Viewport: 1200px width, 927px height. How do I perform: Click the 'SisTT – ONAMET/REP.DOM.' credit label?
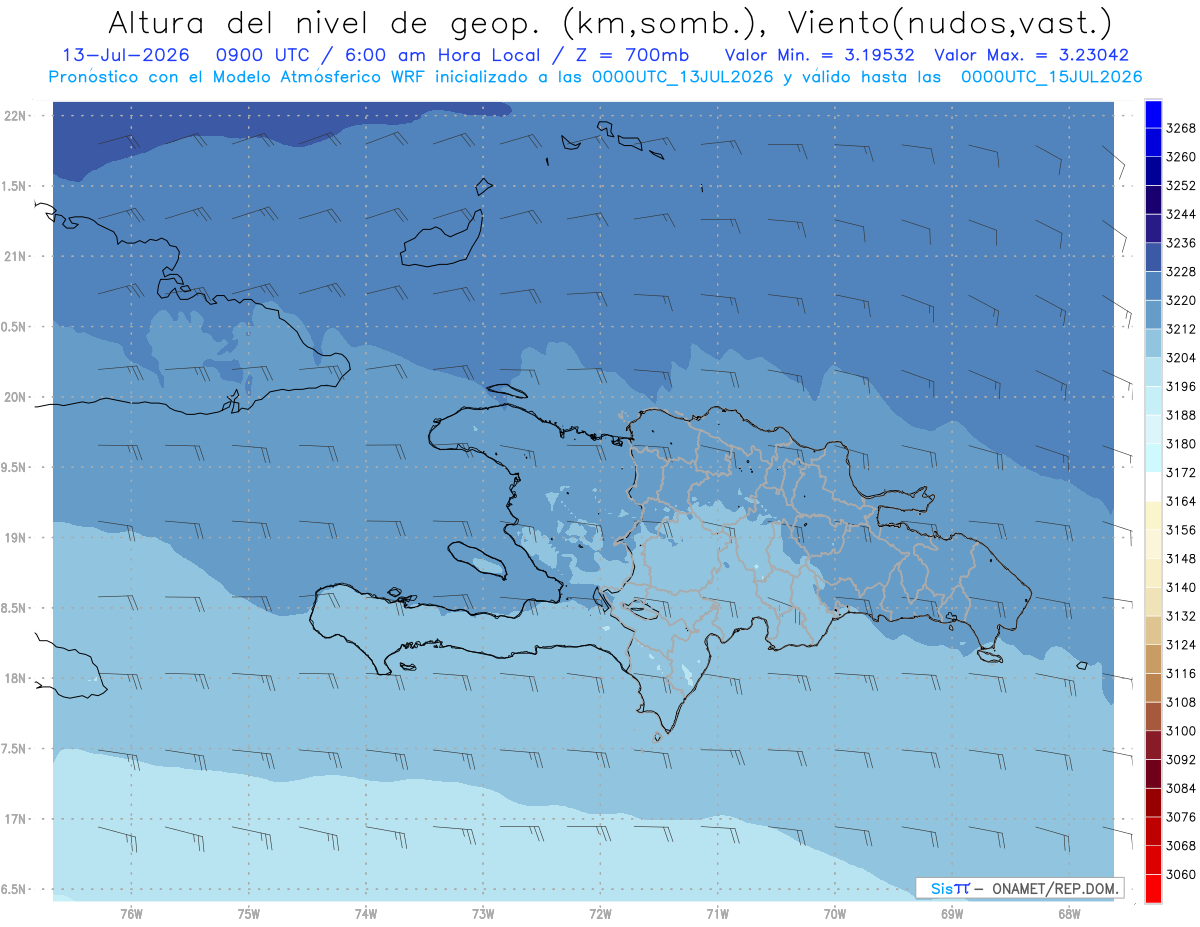click(x=1020, y=888)
